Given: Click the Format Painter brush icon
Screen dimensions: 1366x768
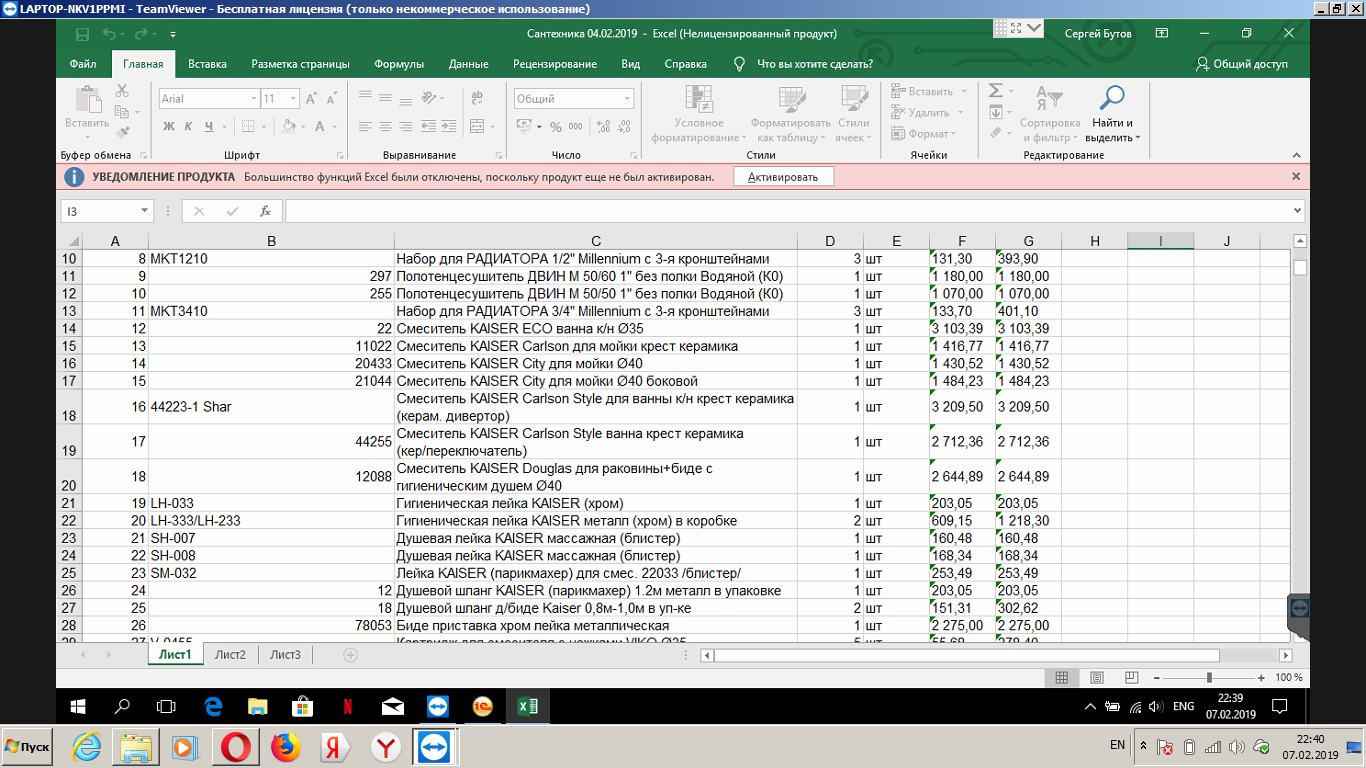Looking at the screenshot, I should 122,132.
